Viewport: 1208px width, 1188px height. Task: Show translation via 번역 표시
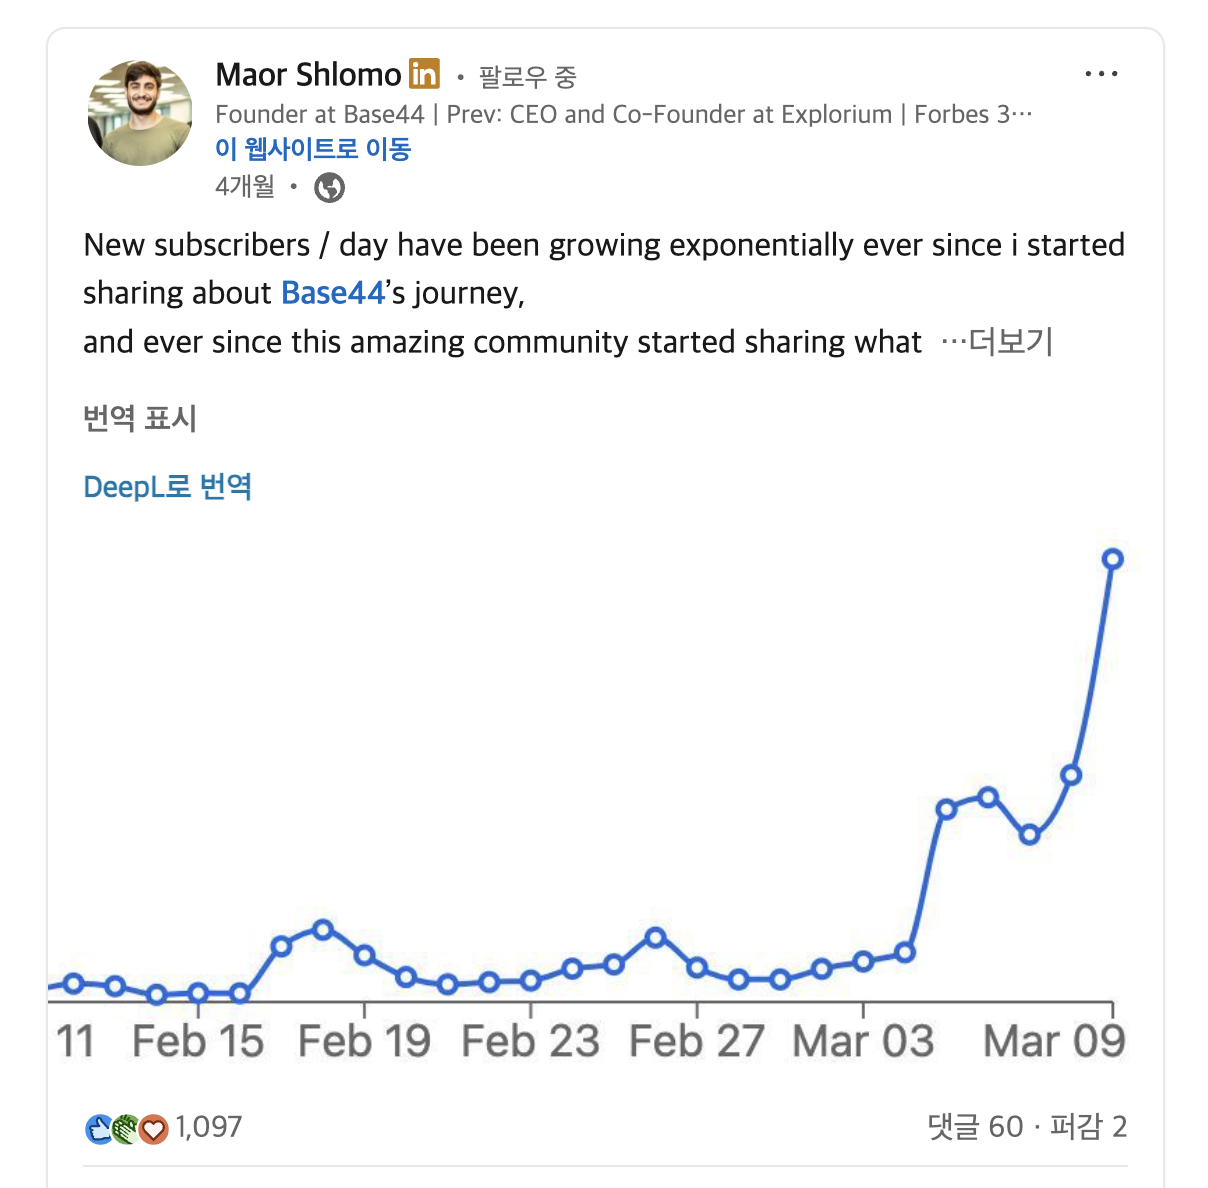point(140,419)
